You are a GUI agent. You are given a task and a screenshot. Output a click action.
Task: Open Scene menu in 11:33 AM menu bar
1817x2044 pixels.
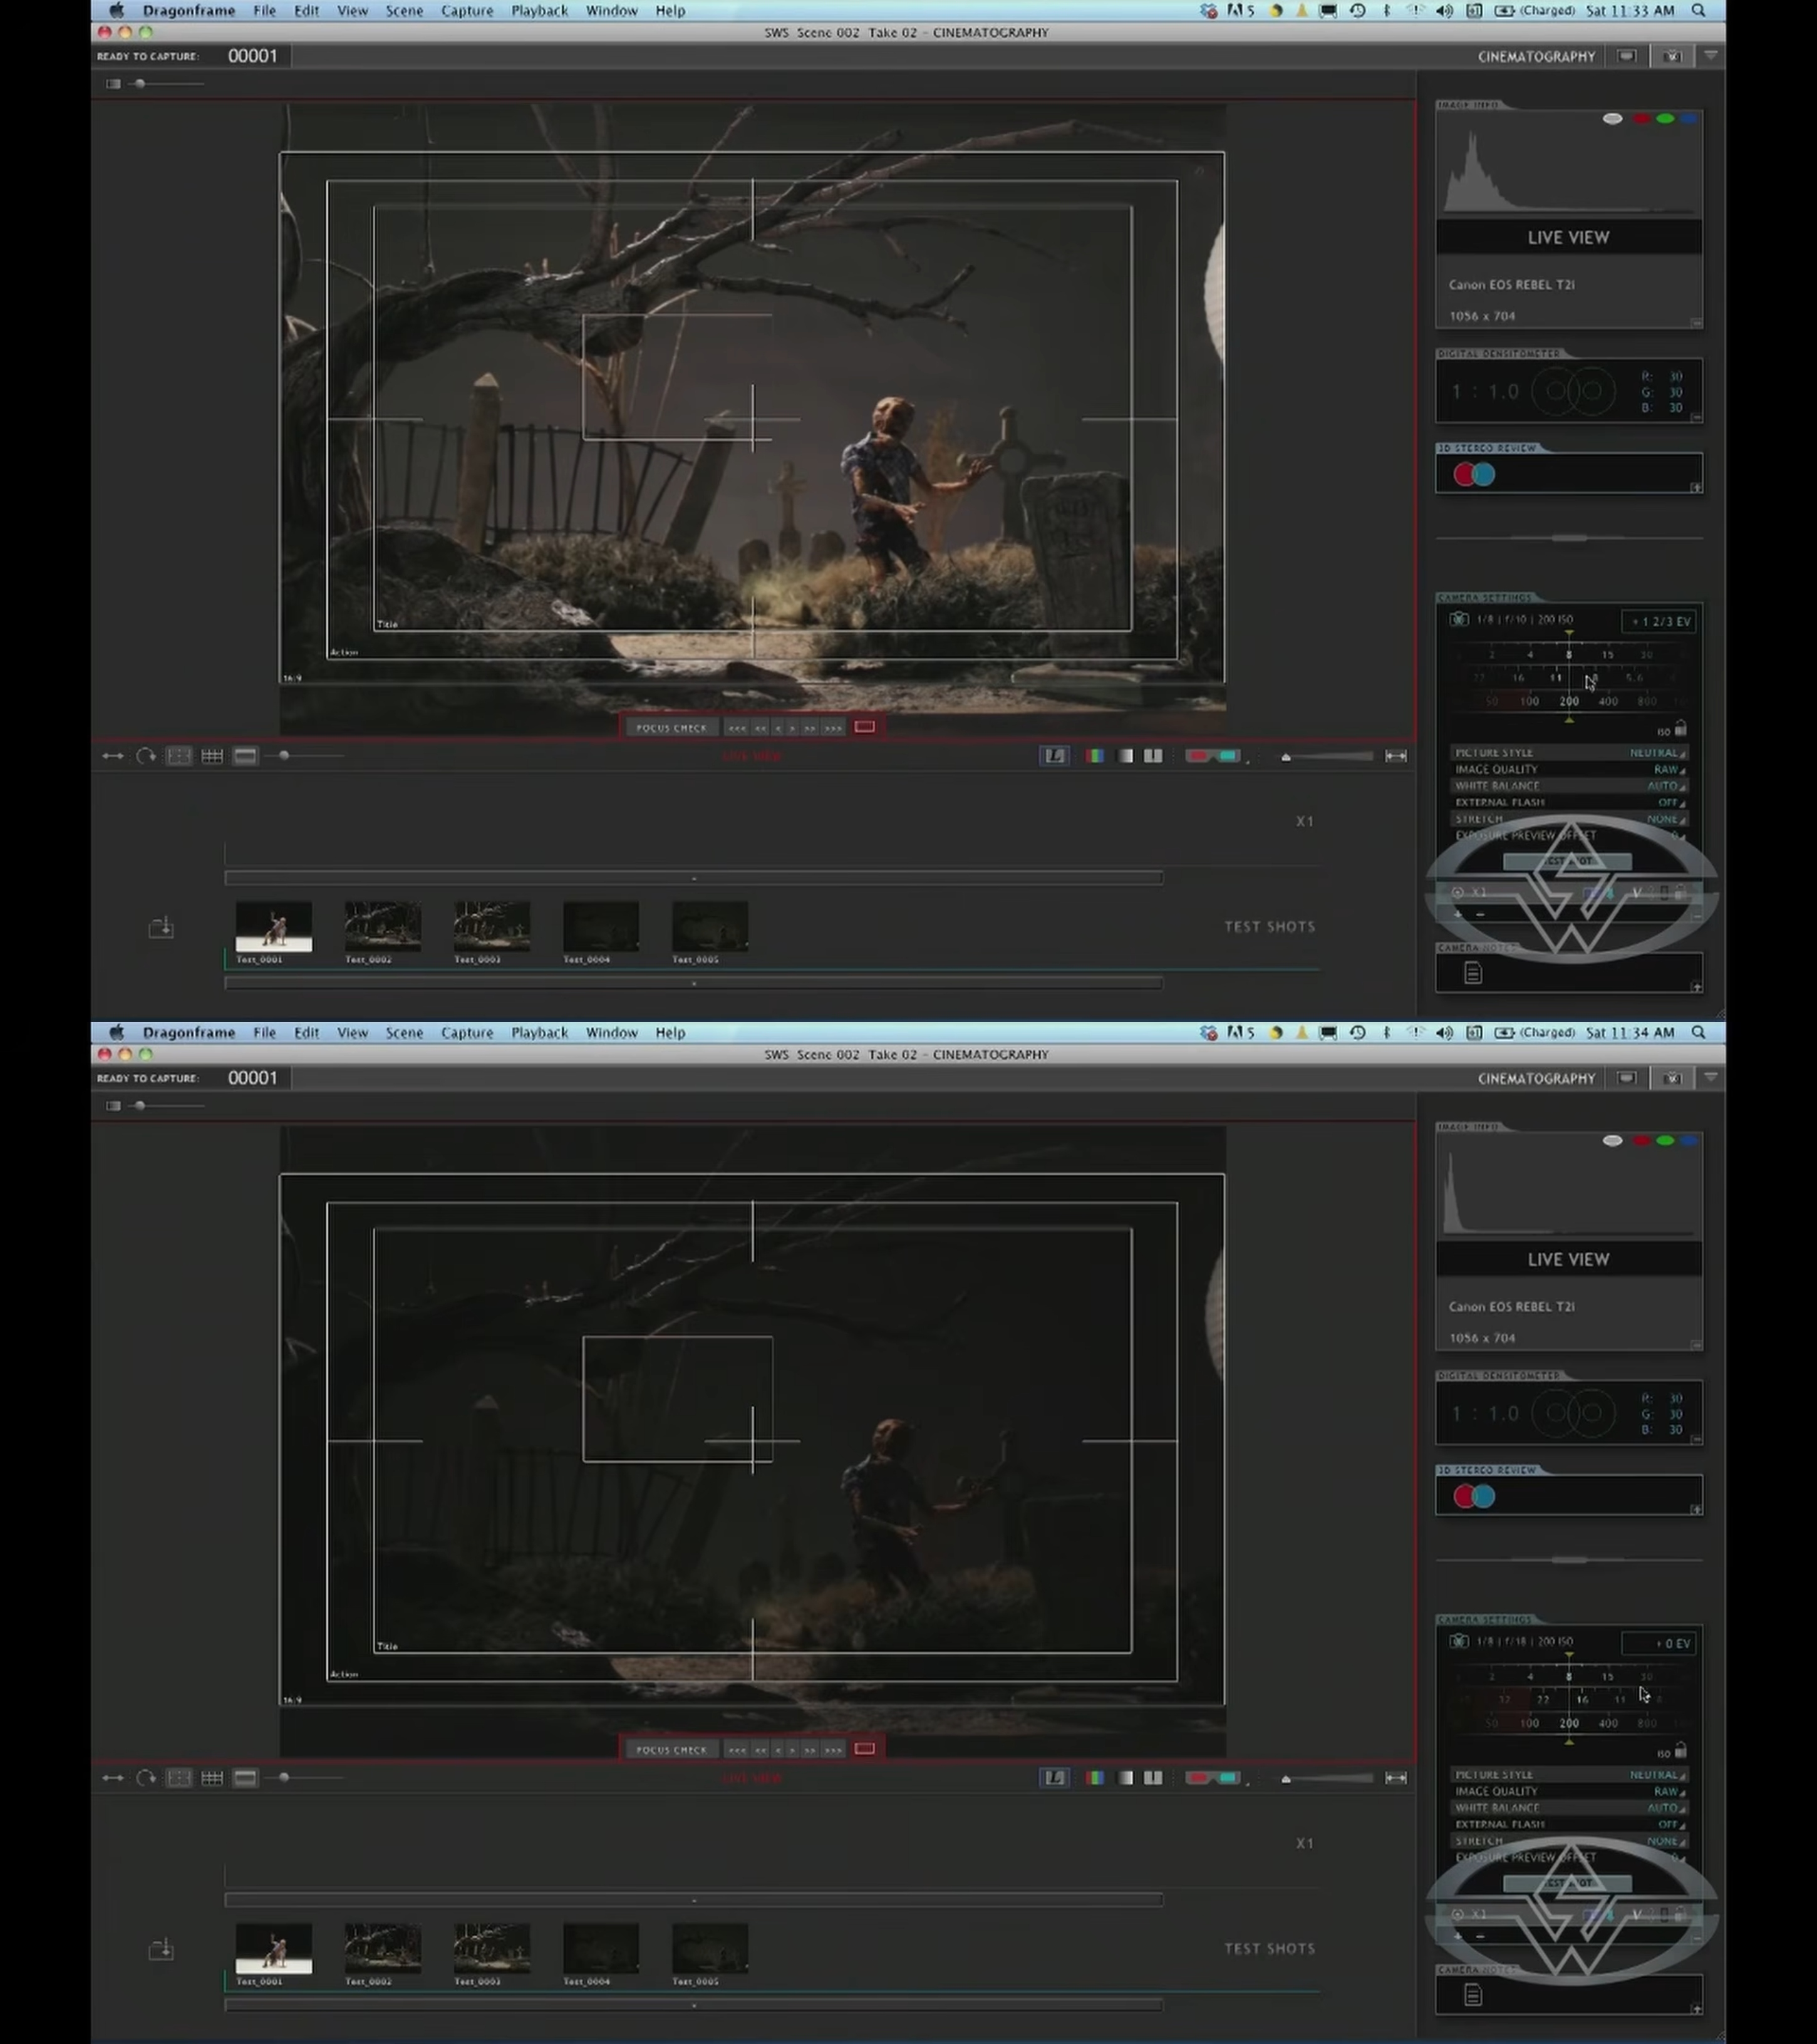[x=404, y=11]
